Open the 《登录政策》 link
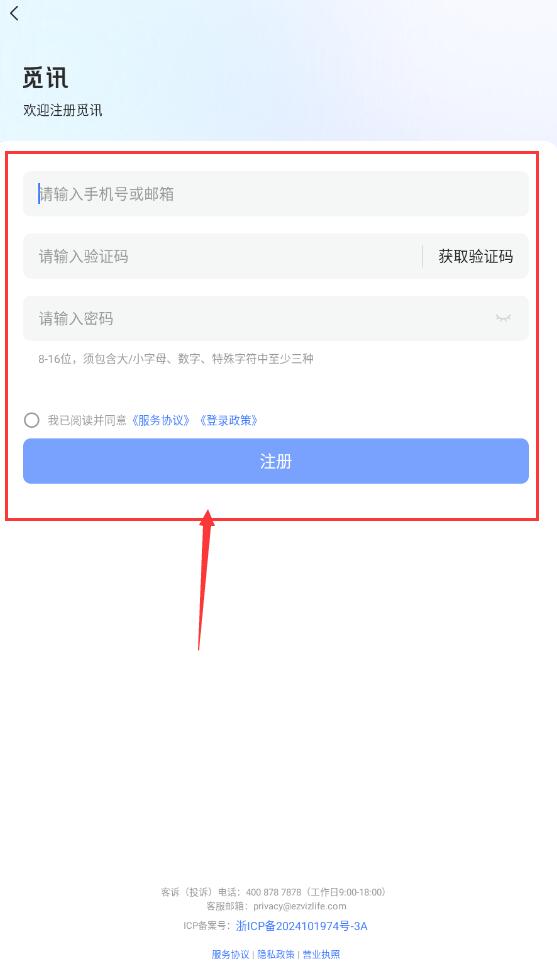Image resolution: width=557 pixels, height=974 pixels. 229,420
